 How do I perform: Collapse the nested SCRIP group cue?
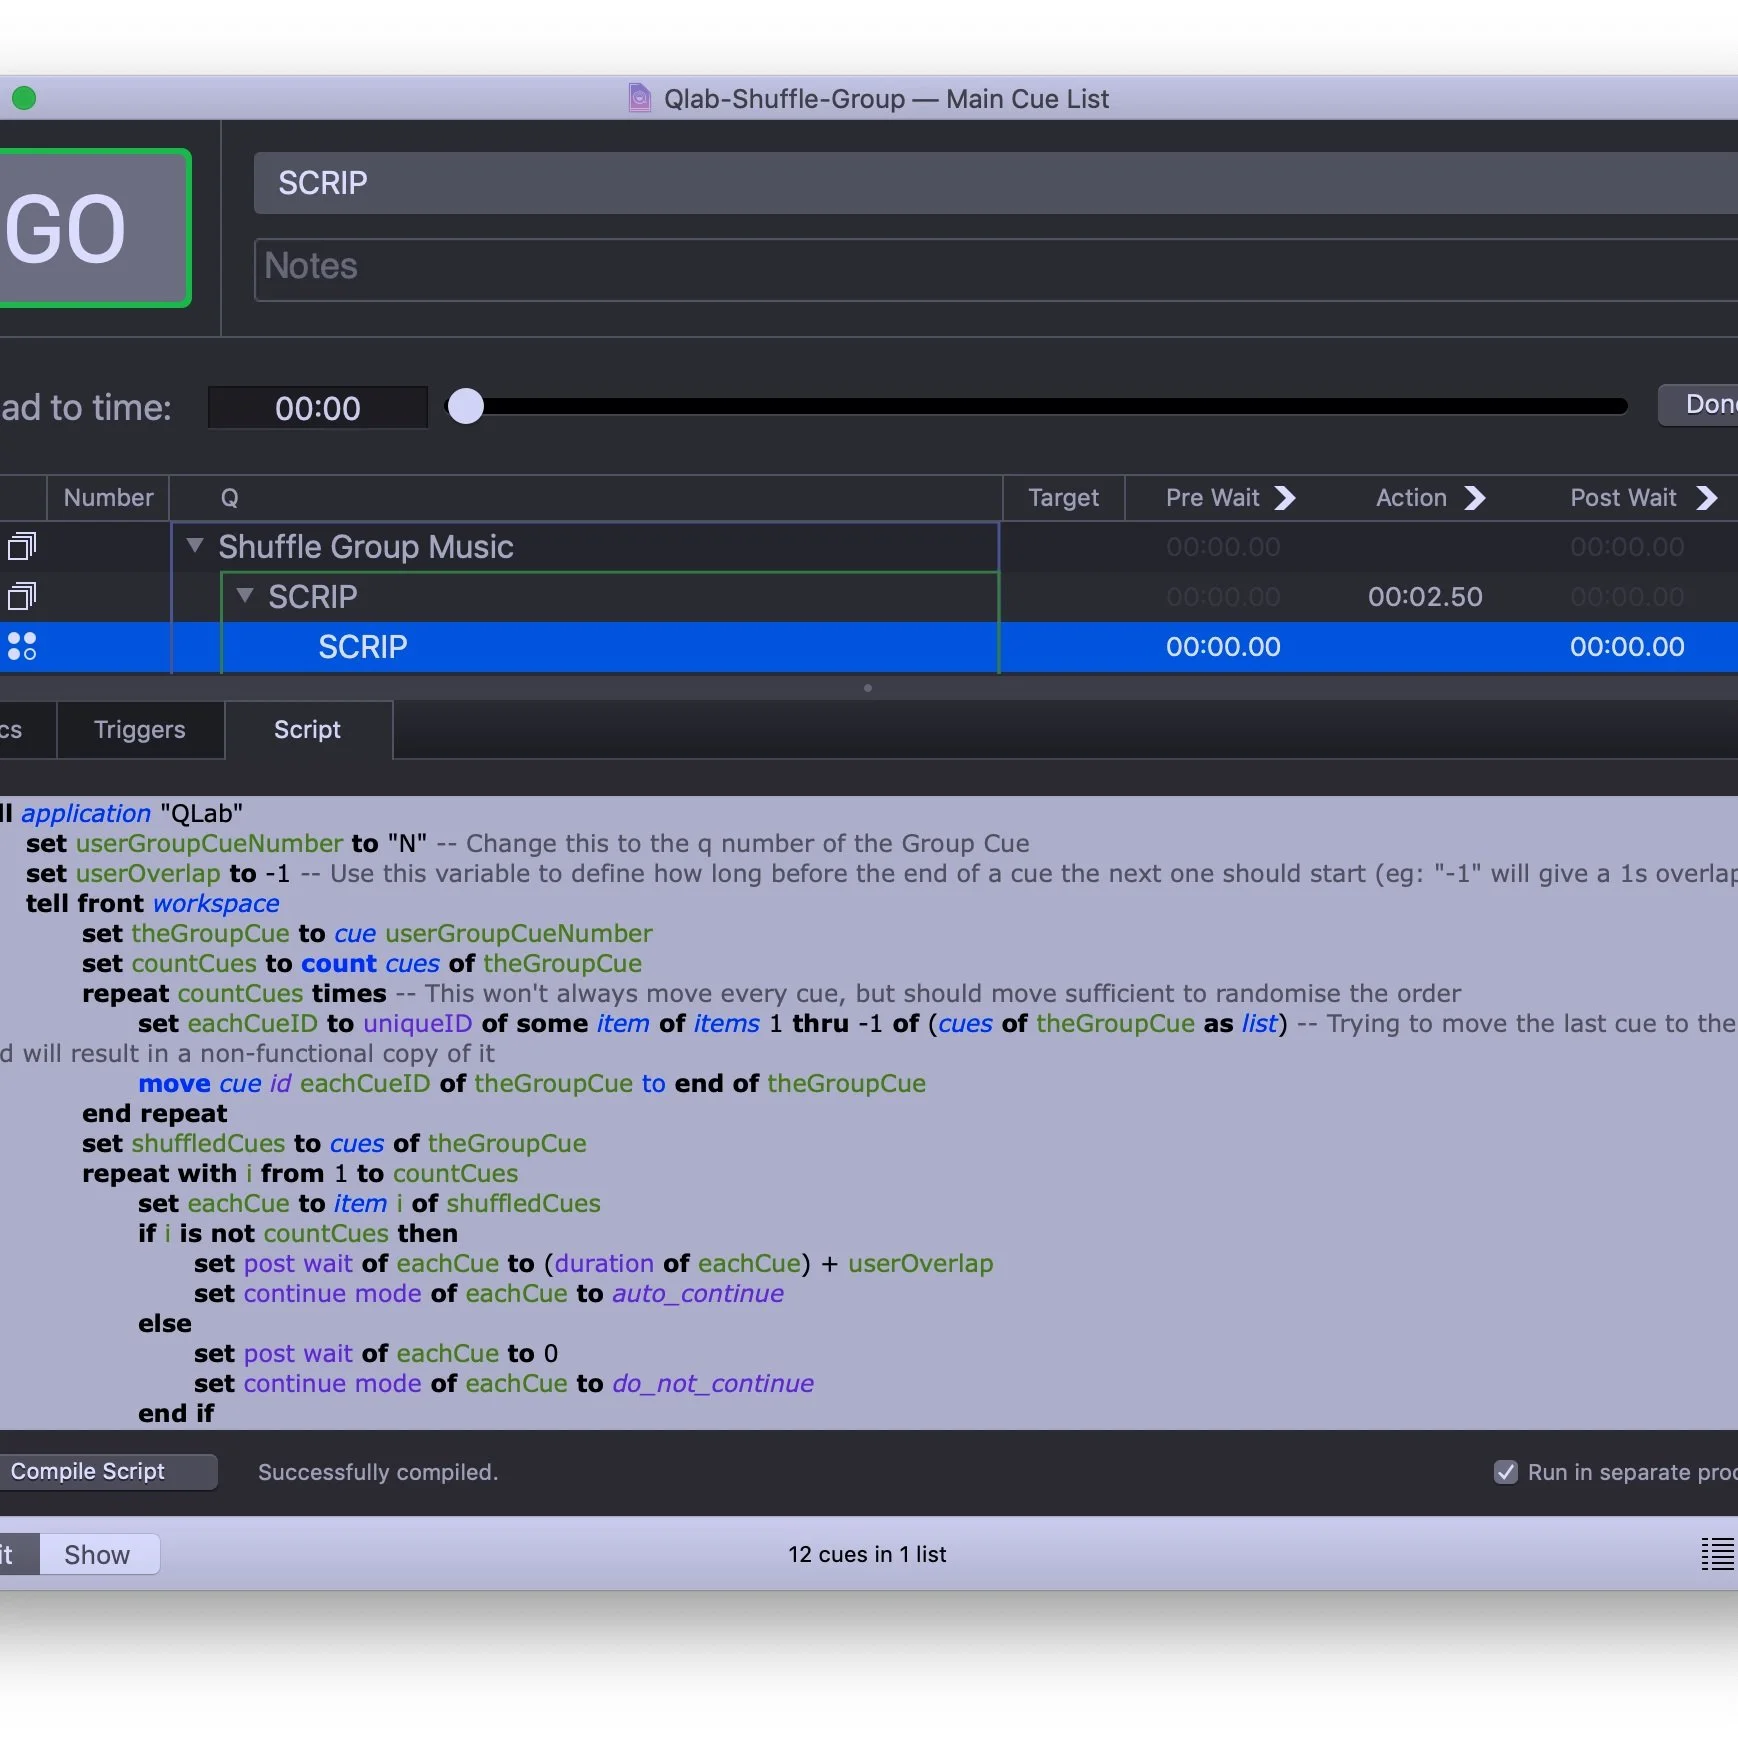coord(245,595)
